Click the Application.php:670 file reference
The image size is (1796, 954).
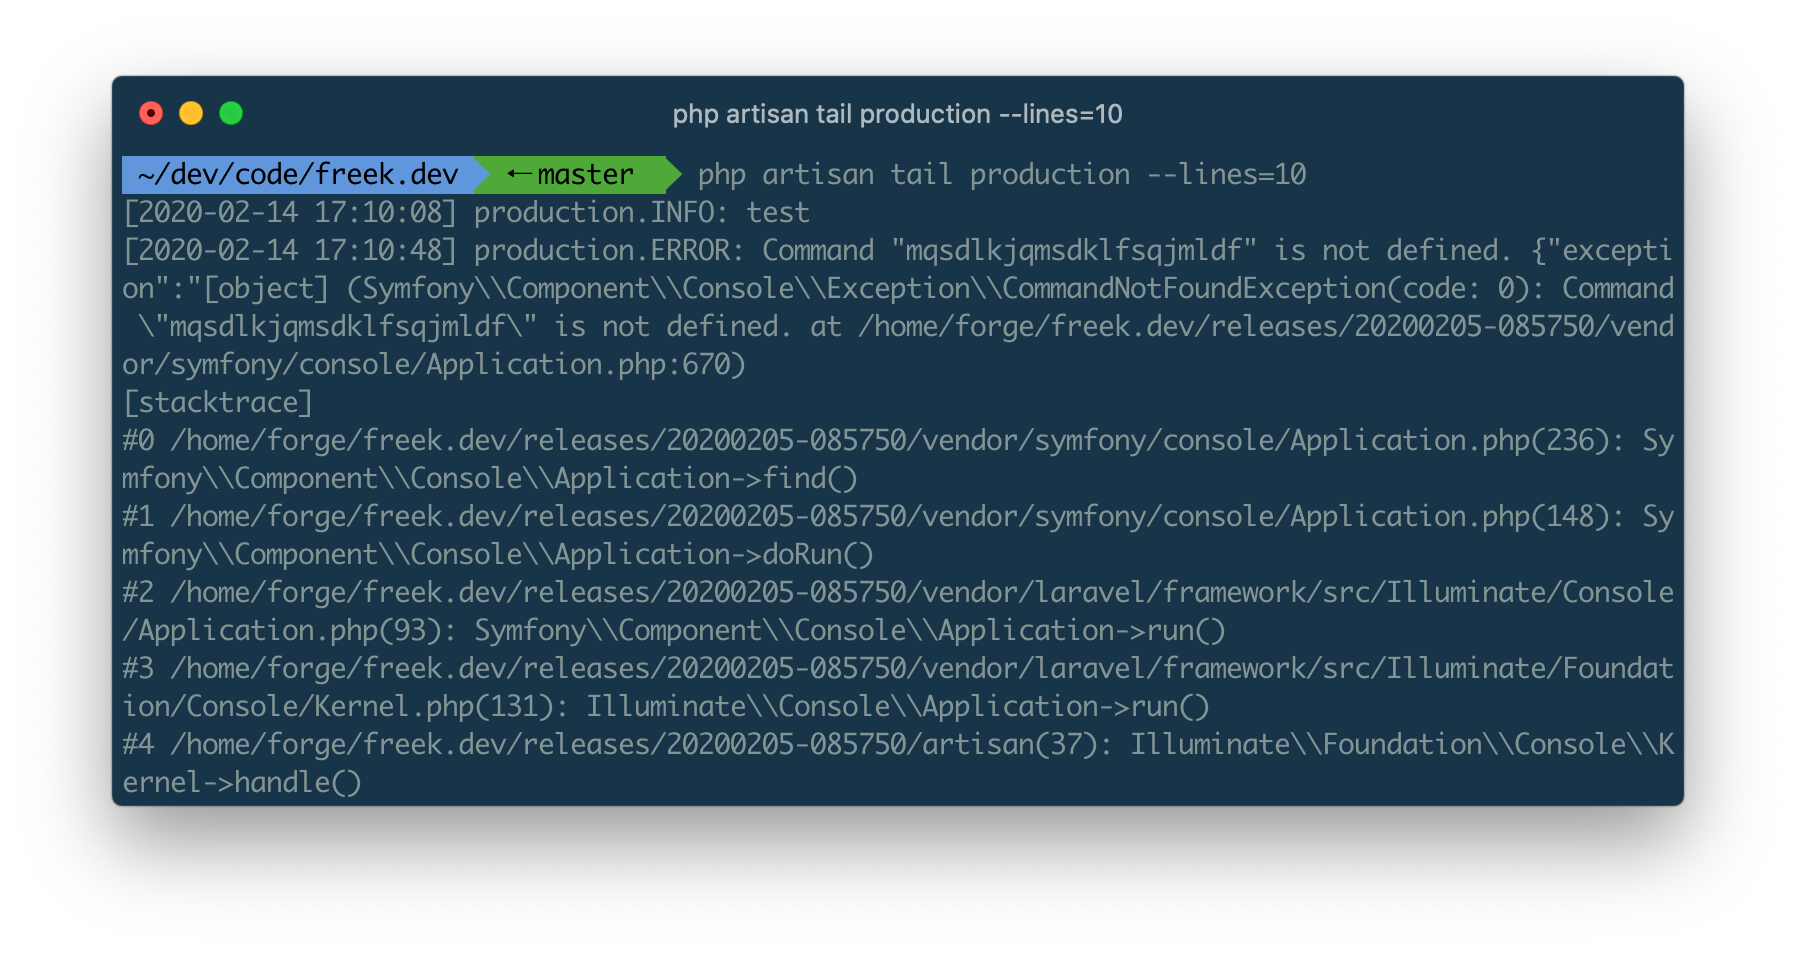(x=586, y=364)
